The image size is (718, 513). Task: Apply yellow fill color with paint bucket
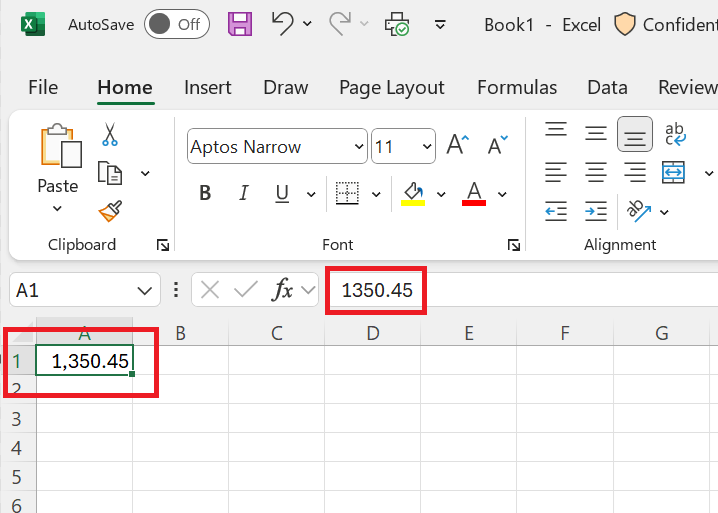[x=413, y=194]
